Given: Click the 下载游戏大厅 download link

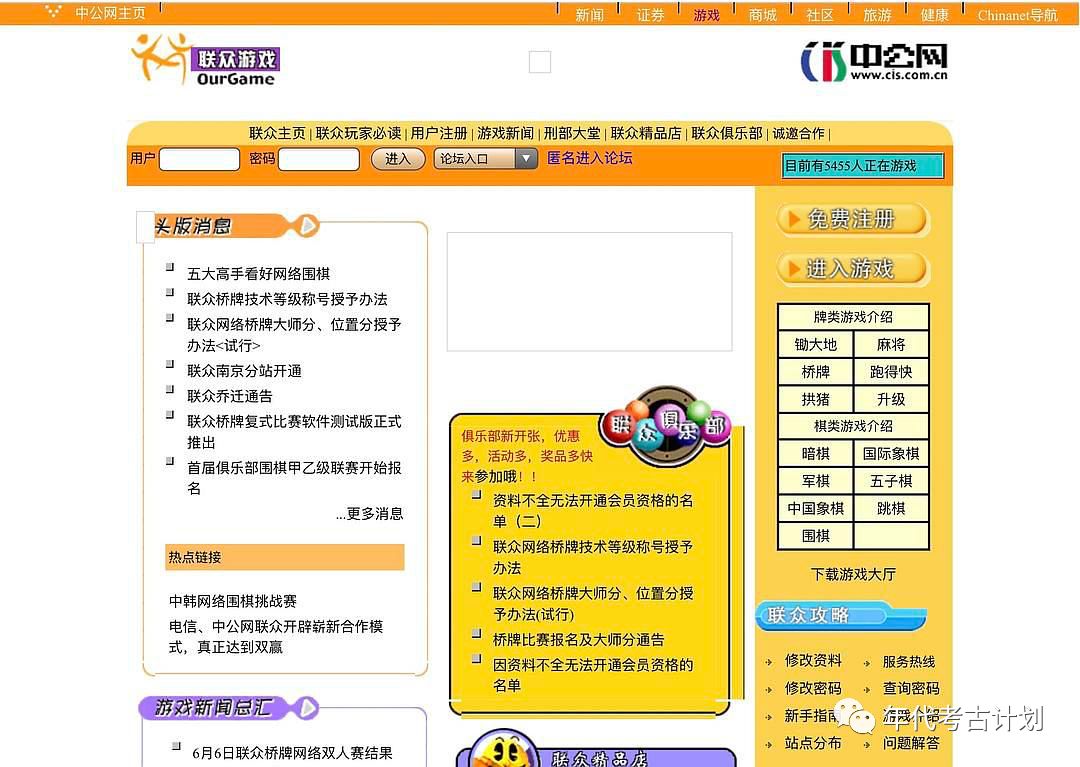Looking at the screenshot, I should [853, 574].
